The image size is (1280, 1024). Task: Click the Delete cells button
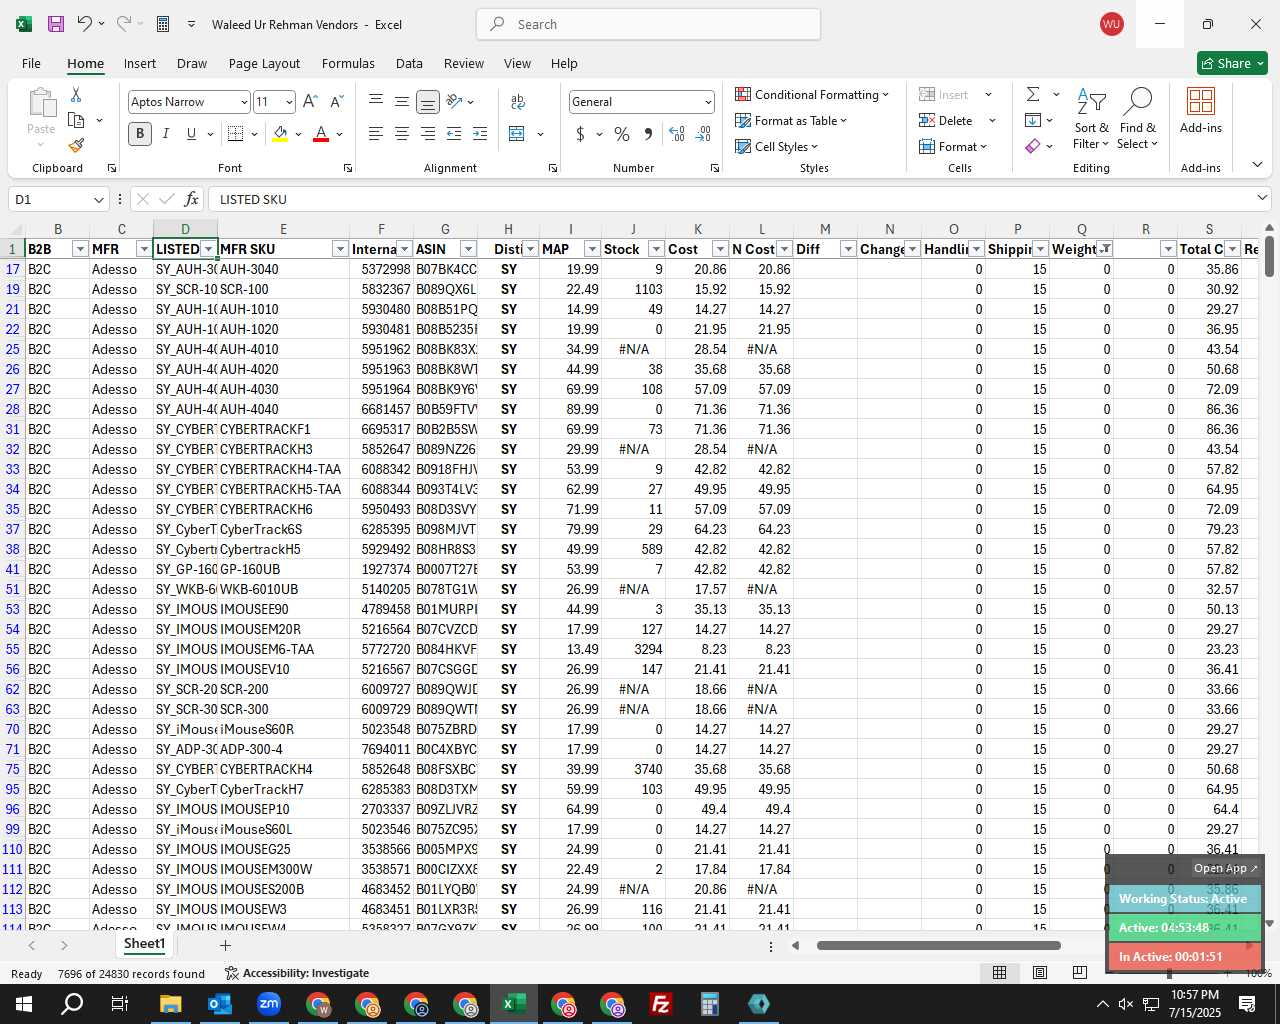pyautogui.click(x=946, y=120)
